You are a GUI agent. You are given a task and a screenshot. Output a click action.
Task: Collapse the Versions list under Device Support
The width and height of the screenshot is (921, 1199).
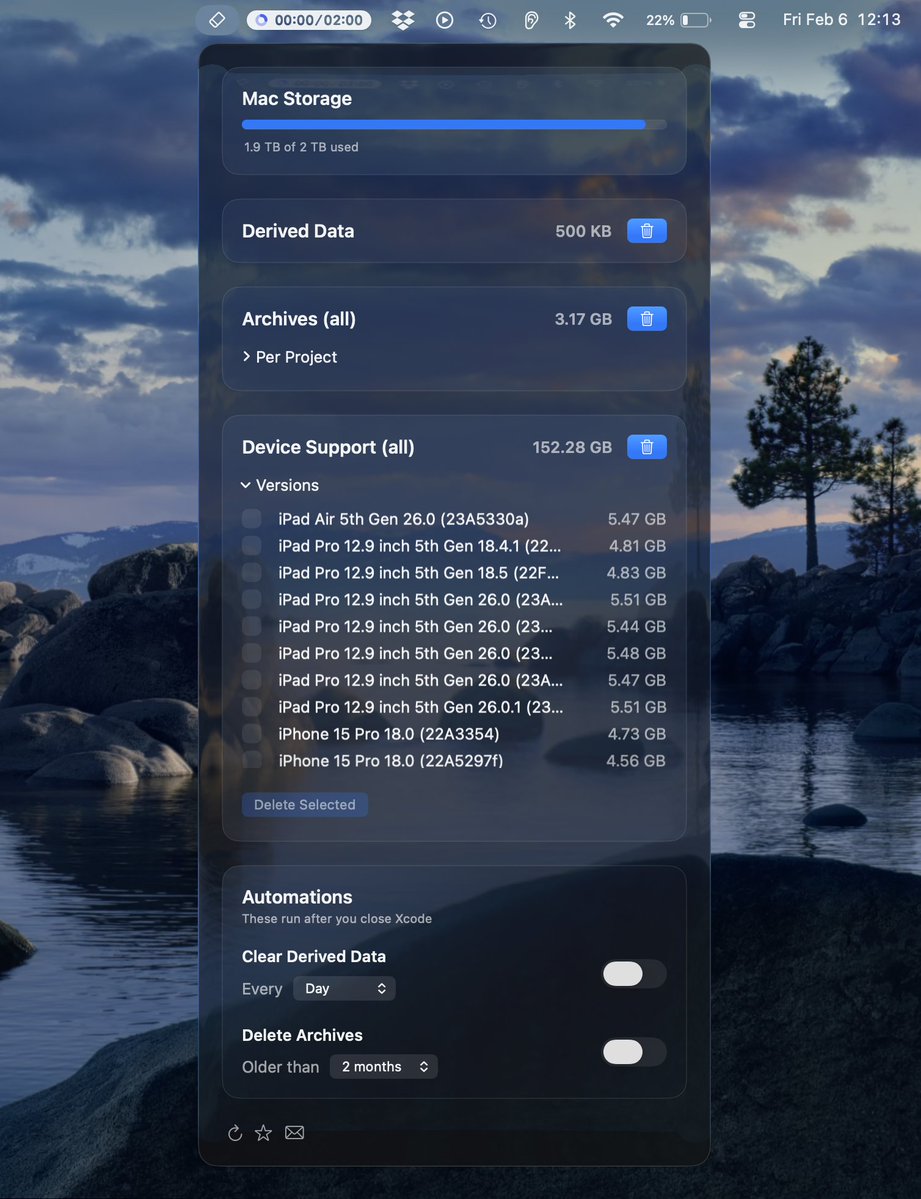click(280, 486)
